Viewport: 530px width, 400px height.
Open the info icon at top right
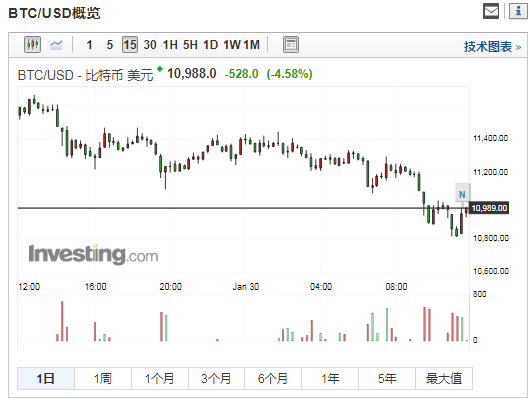518,11
